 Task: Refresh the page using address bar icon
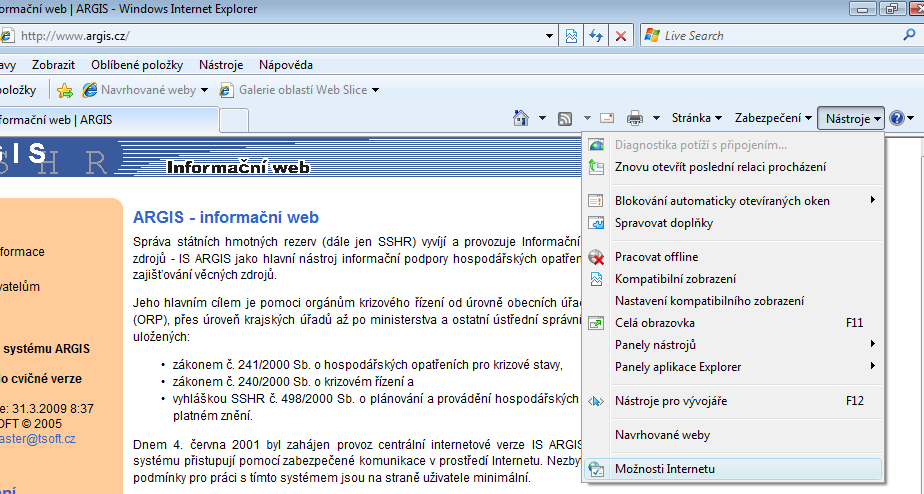coord(596,35)
